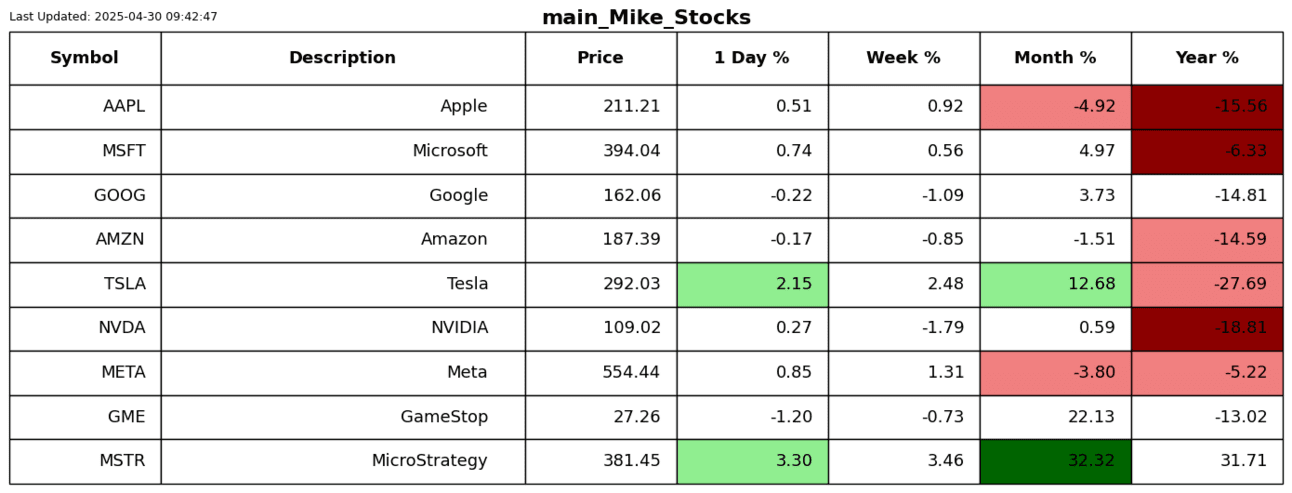Click the main_Mike_Stocks title
This screenshot has height=493, width=1292.
click(x=646, y=18)
